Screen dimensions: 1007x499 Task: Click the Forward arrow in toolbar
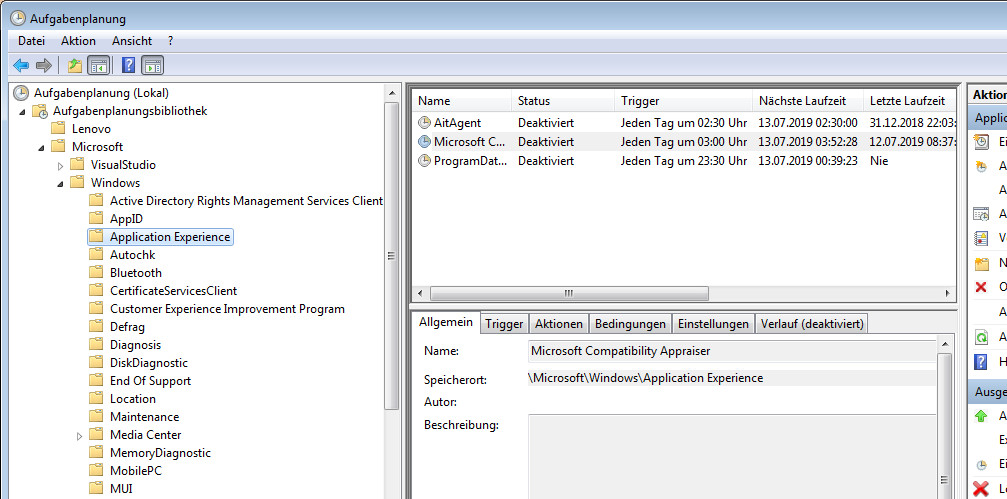[x=44, y=66]
